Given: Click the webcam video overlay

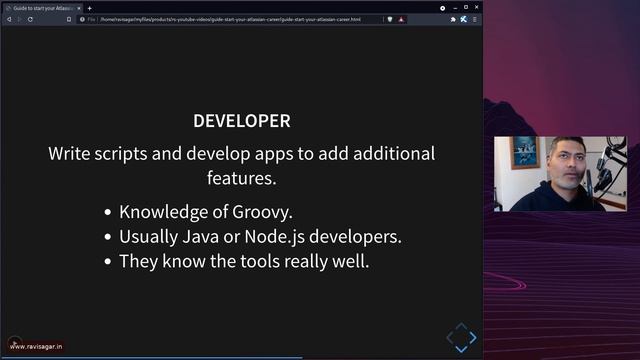Looking at the screenshot, I should point(560,174).
